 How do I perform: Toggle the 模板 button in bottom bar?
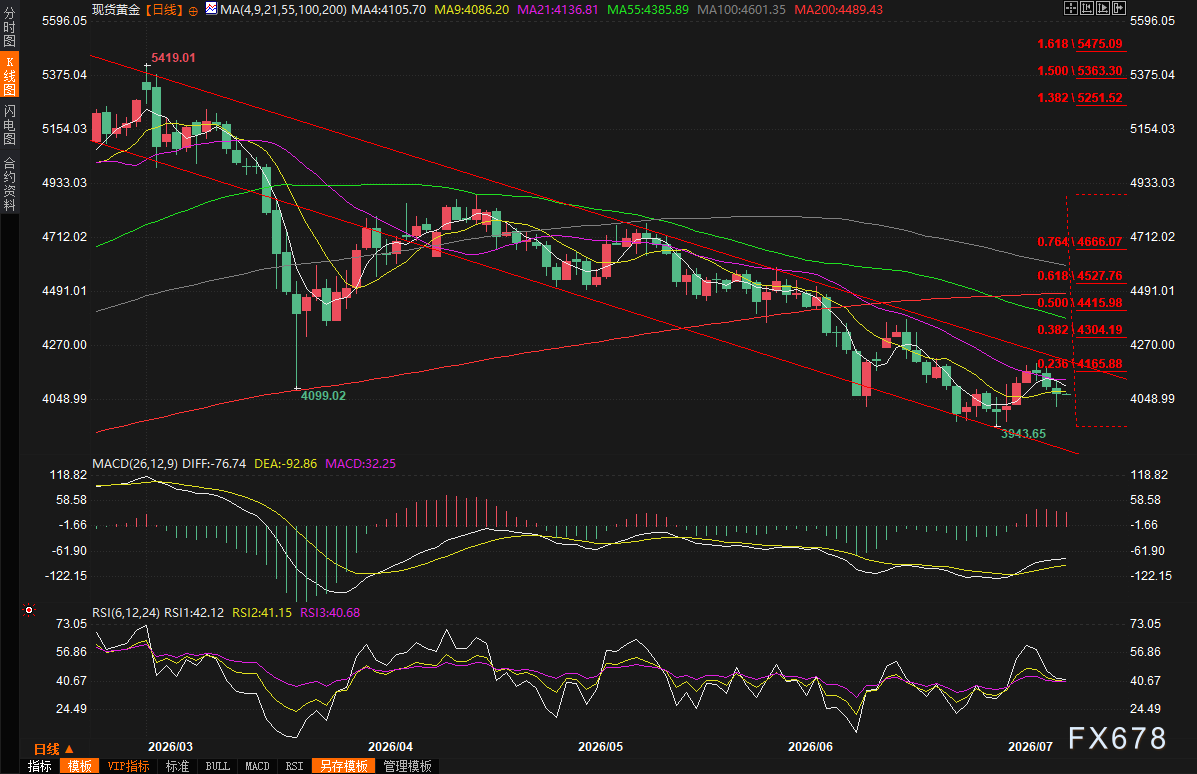79,766
